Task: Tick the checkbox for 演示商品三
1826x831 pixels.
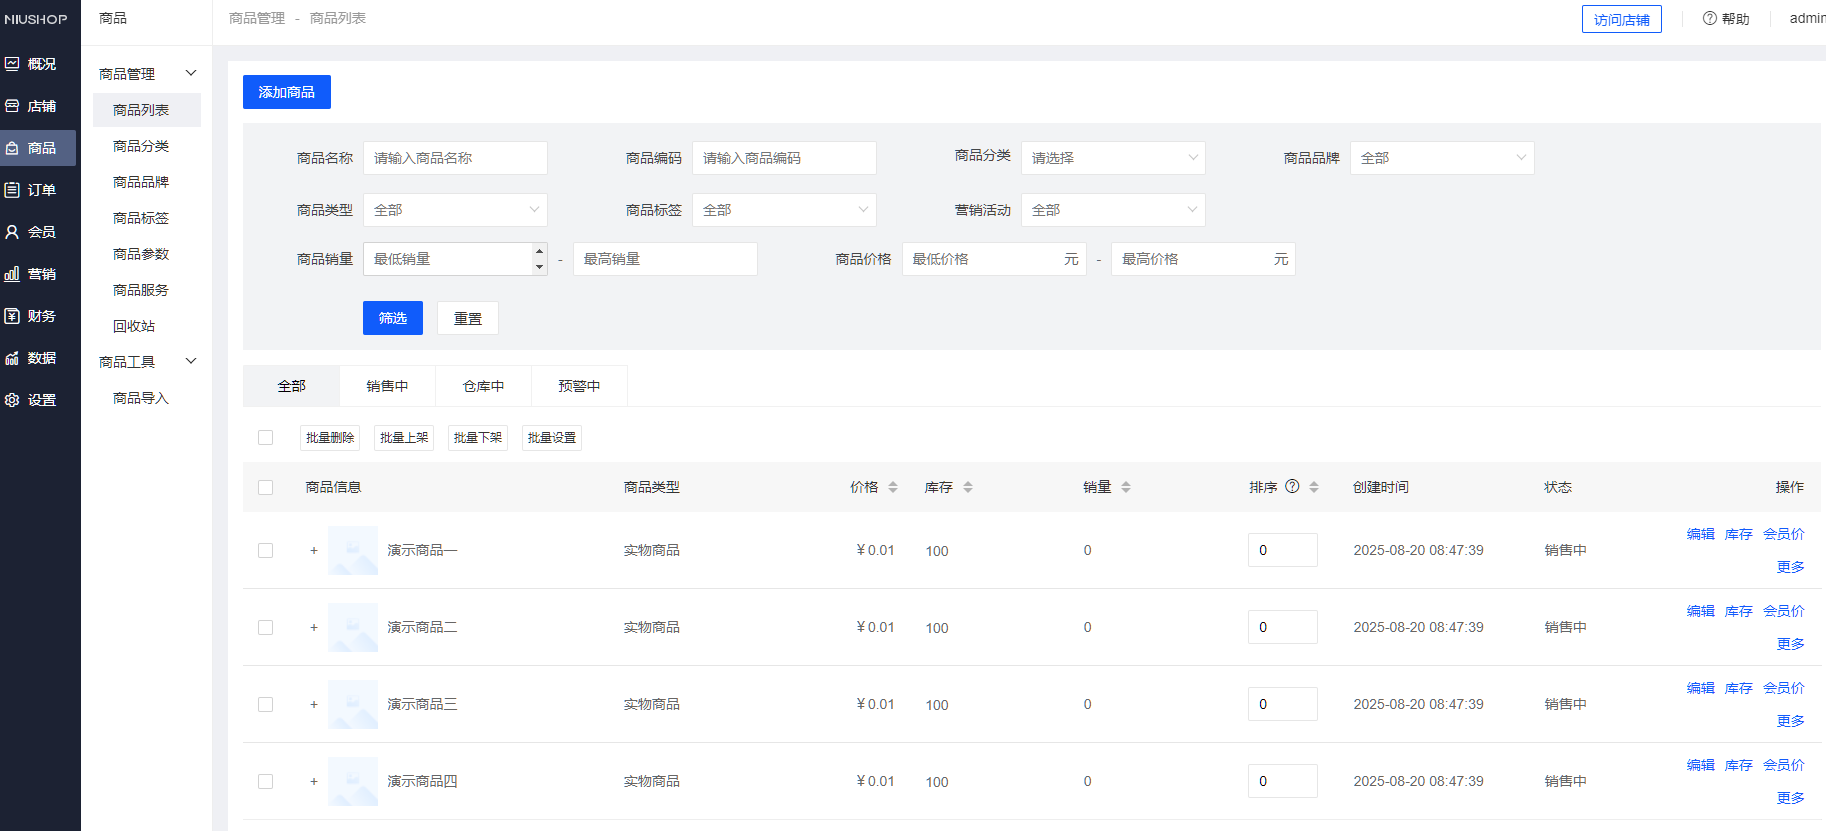Action: pos(265,704)
